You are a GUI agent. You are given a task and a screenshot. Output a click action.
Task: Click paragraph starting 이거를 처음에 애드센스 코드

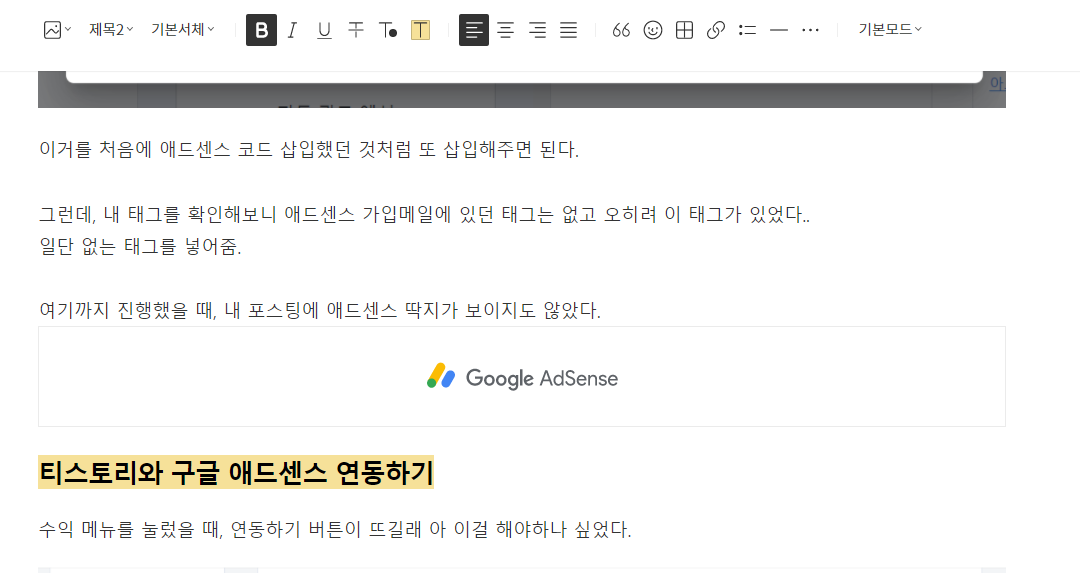coord(309,149)
